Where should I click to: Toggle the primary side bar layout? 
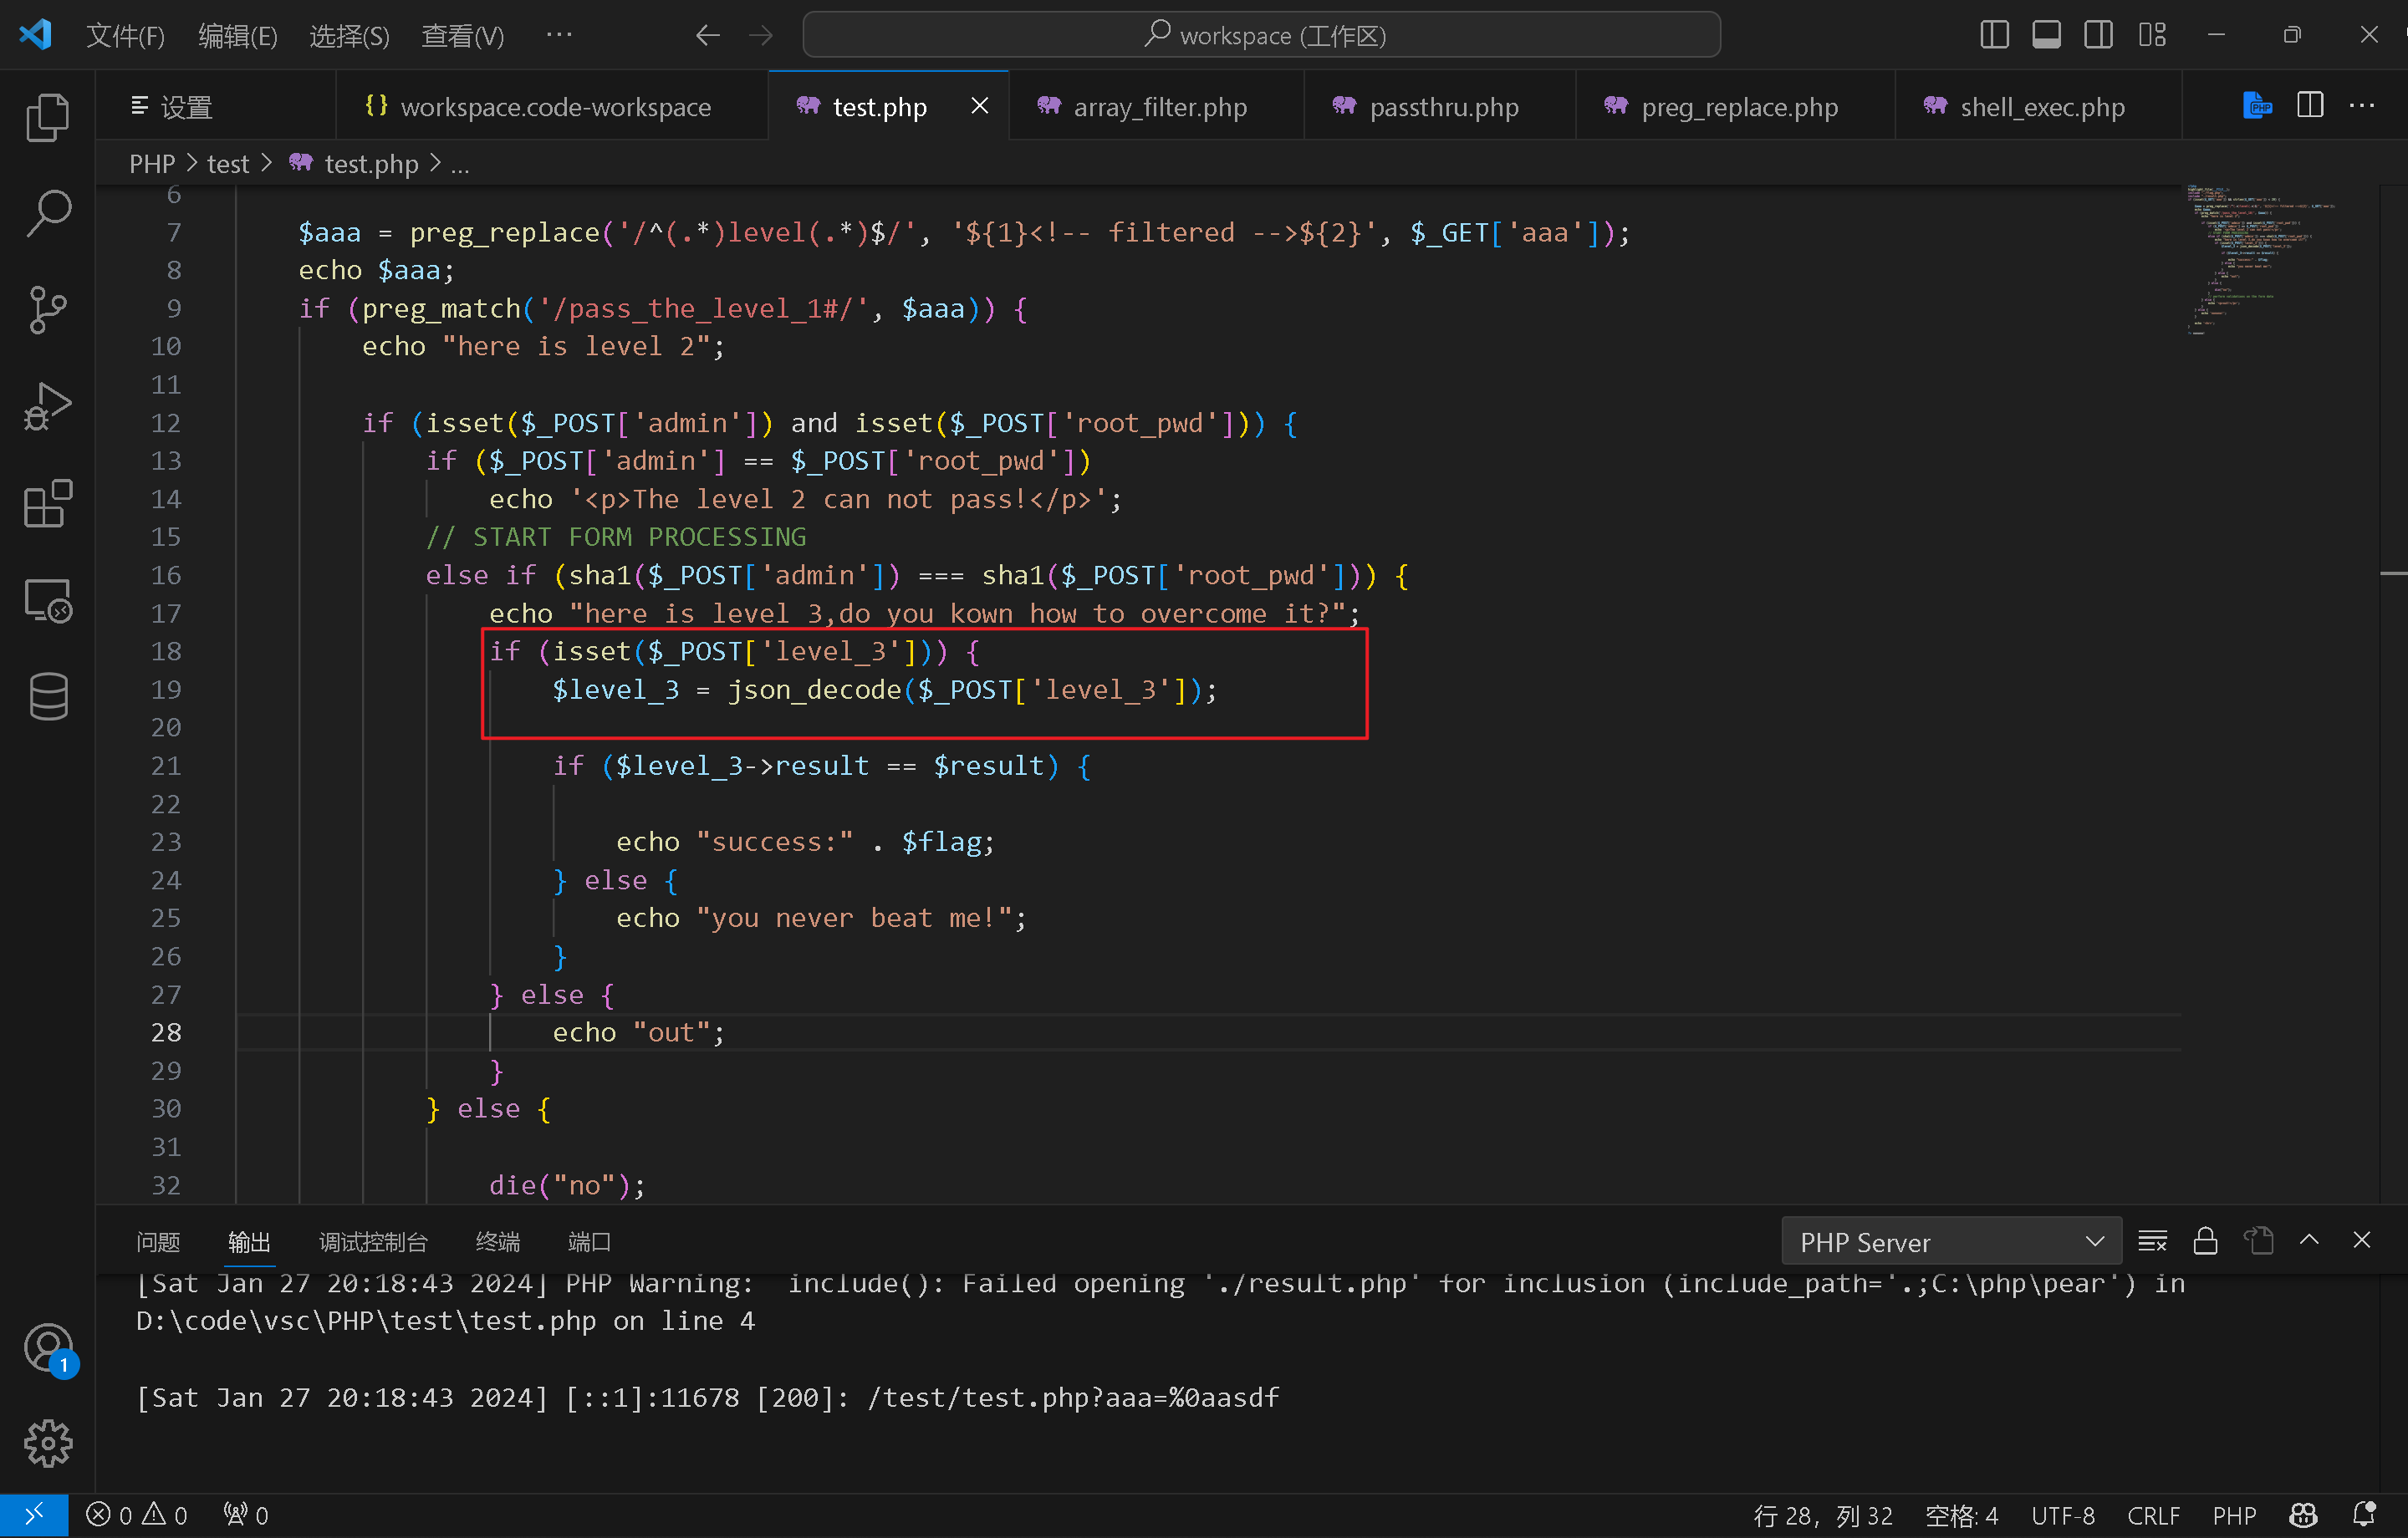click(x=1994, y=35)
